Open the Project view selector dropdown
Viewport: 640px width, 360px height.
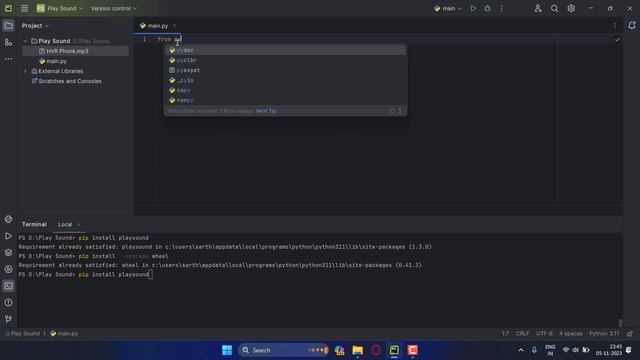click(36, 26)
